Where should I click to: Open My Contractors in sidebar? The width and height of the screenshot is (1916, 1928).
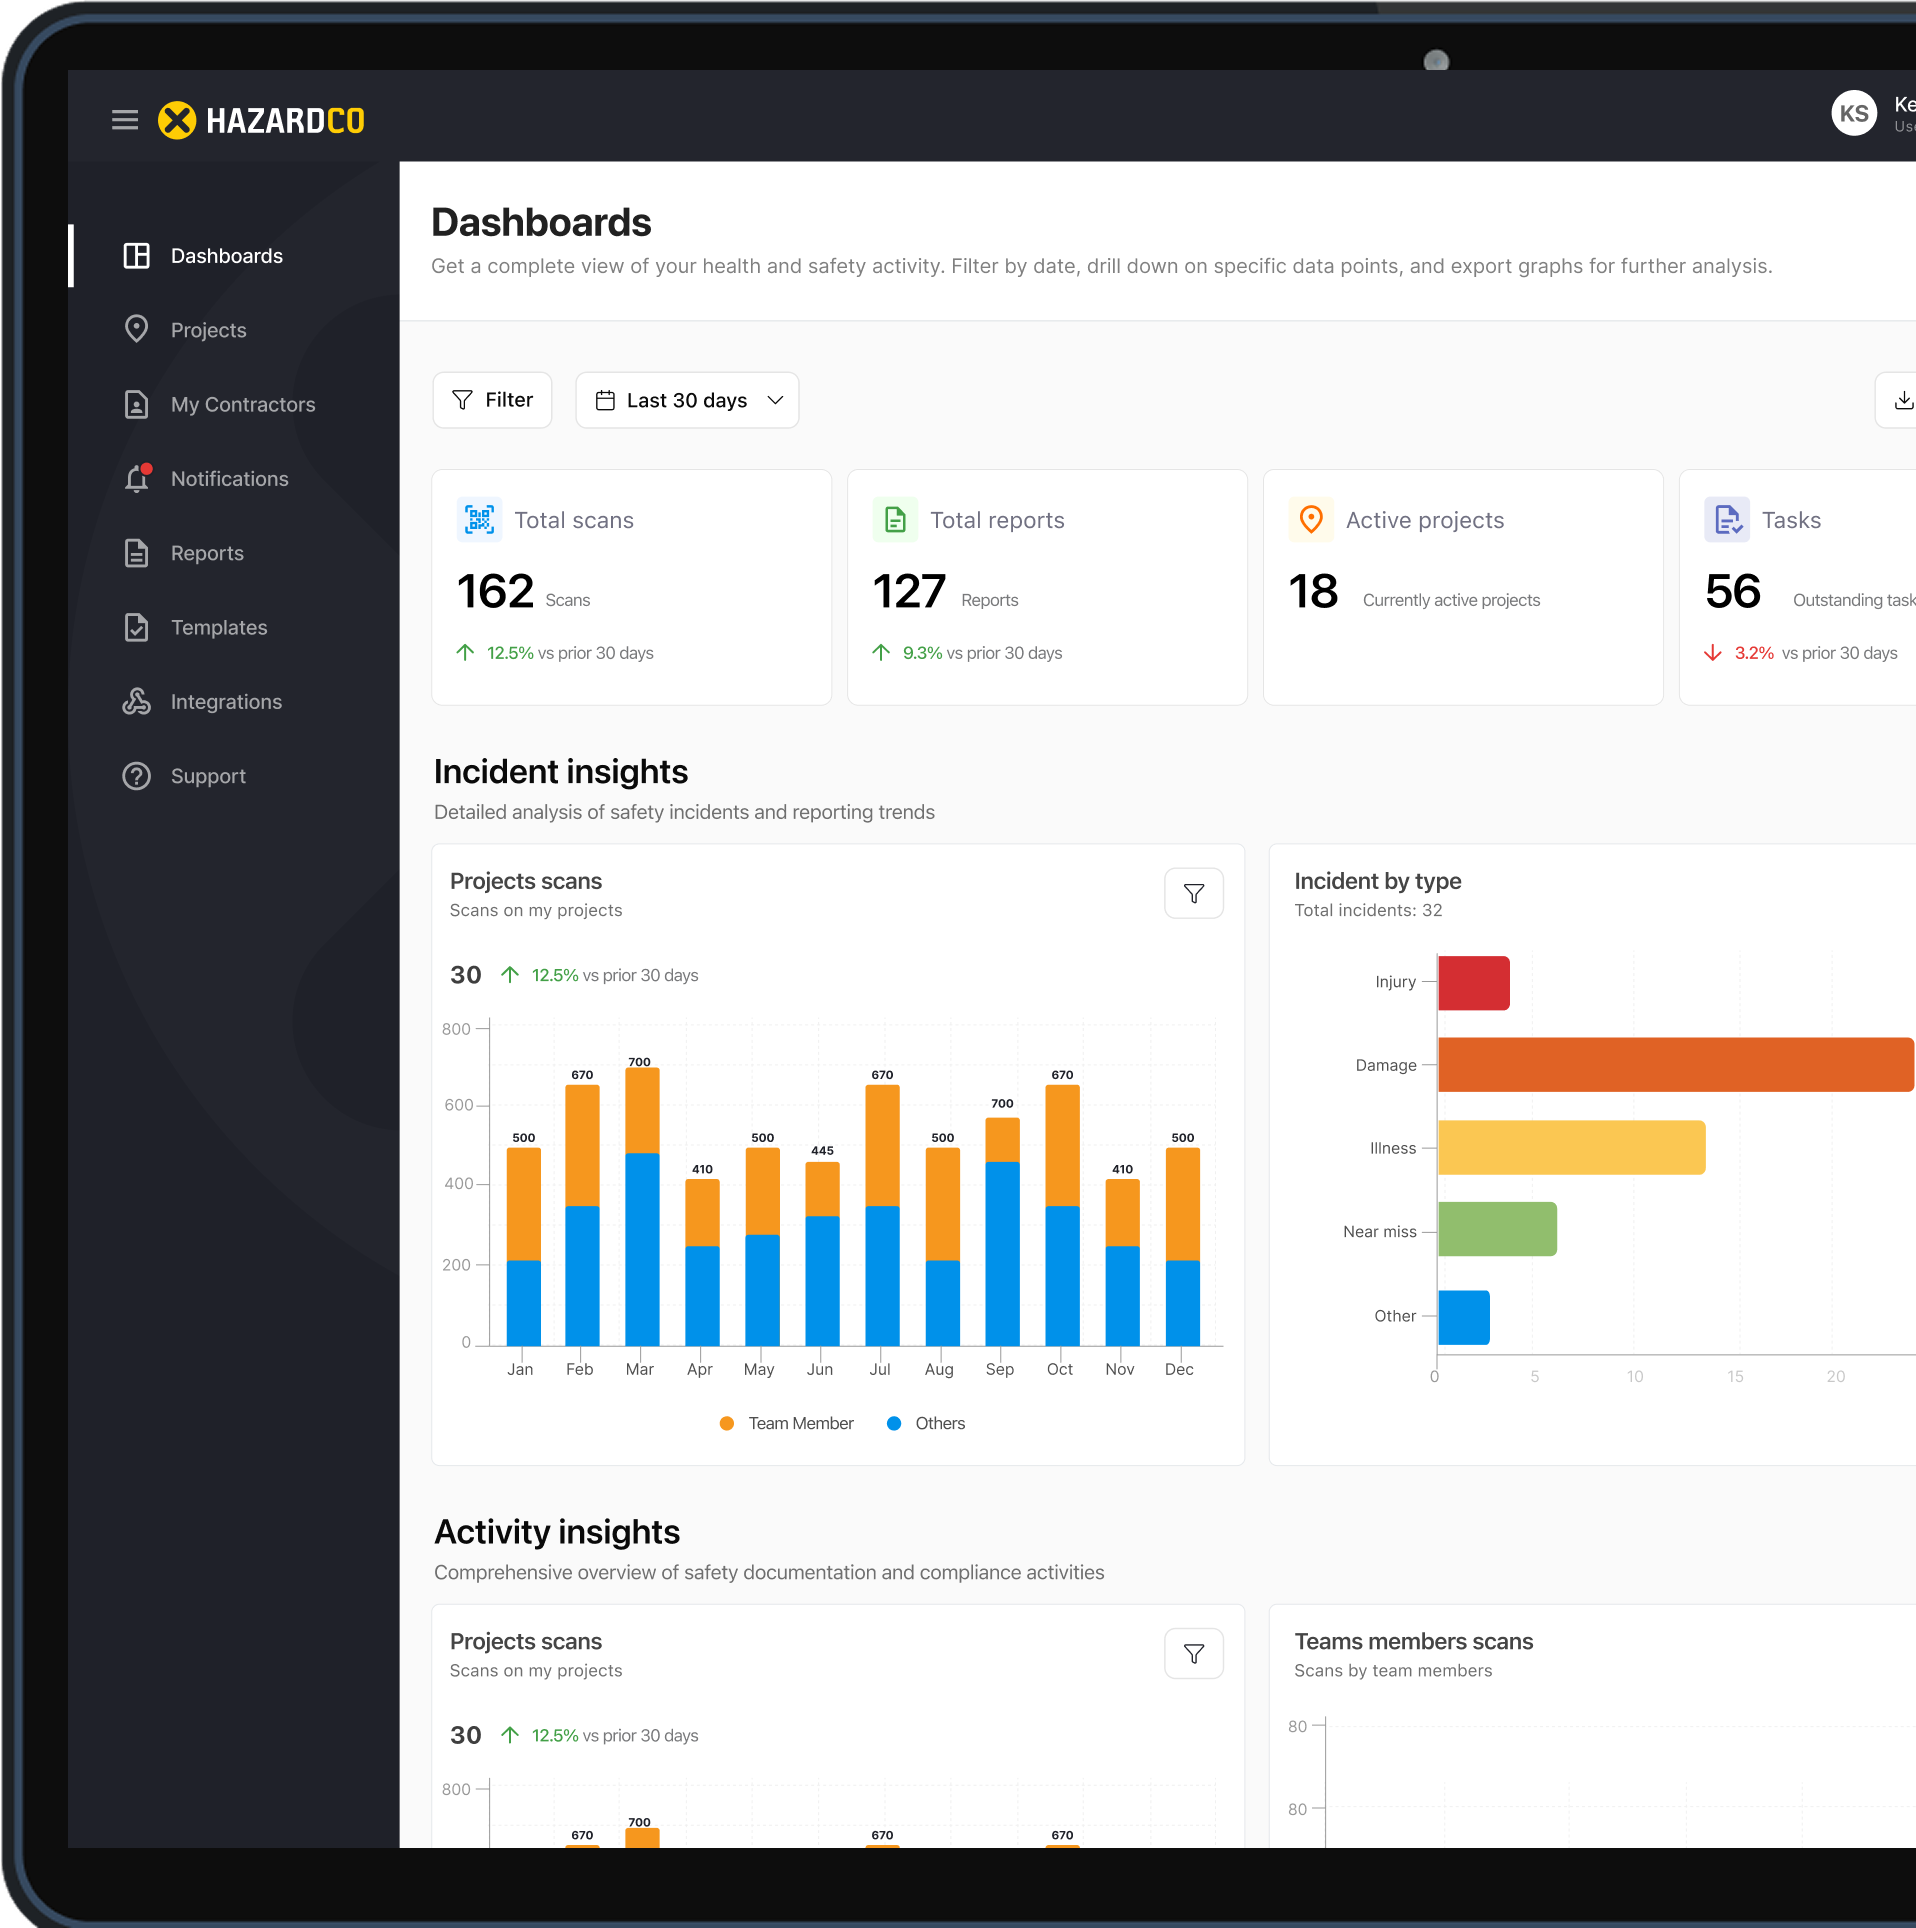[242, 405]
